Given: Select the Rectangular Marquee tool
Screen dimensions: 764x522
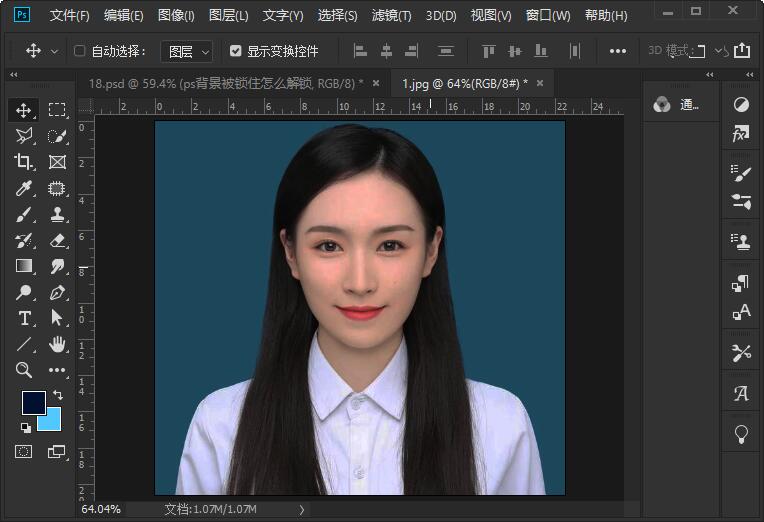Looking at the screenshot, I should [57, 110].
